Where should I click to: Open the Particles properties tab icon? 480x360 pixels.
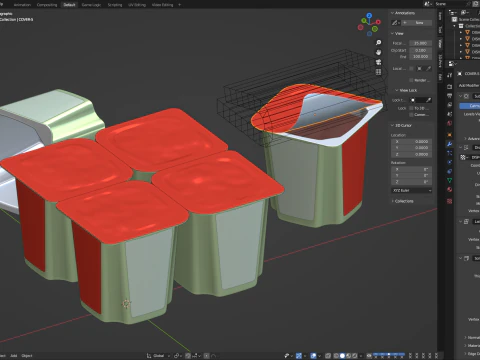pyautogui.click(x=450, y=153)
